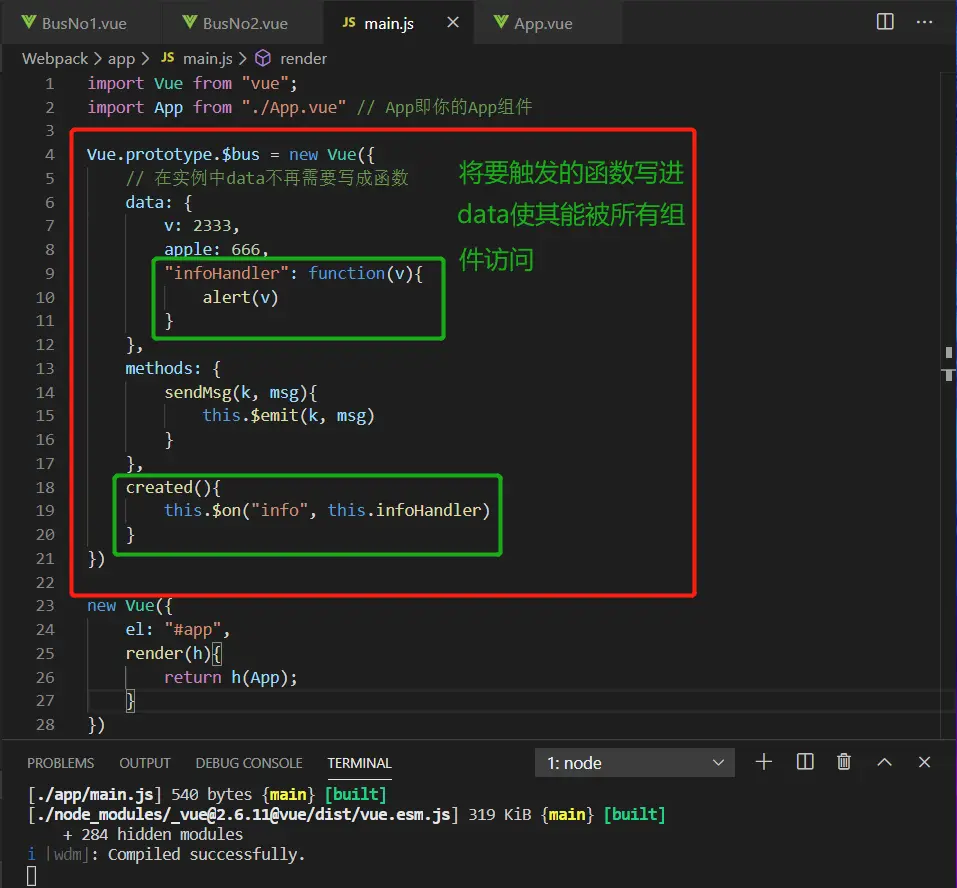This screenshot has width=957, height=888.
Task: Switch to the BusNo2.vue tab
Action: point(241,23)
